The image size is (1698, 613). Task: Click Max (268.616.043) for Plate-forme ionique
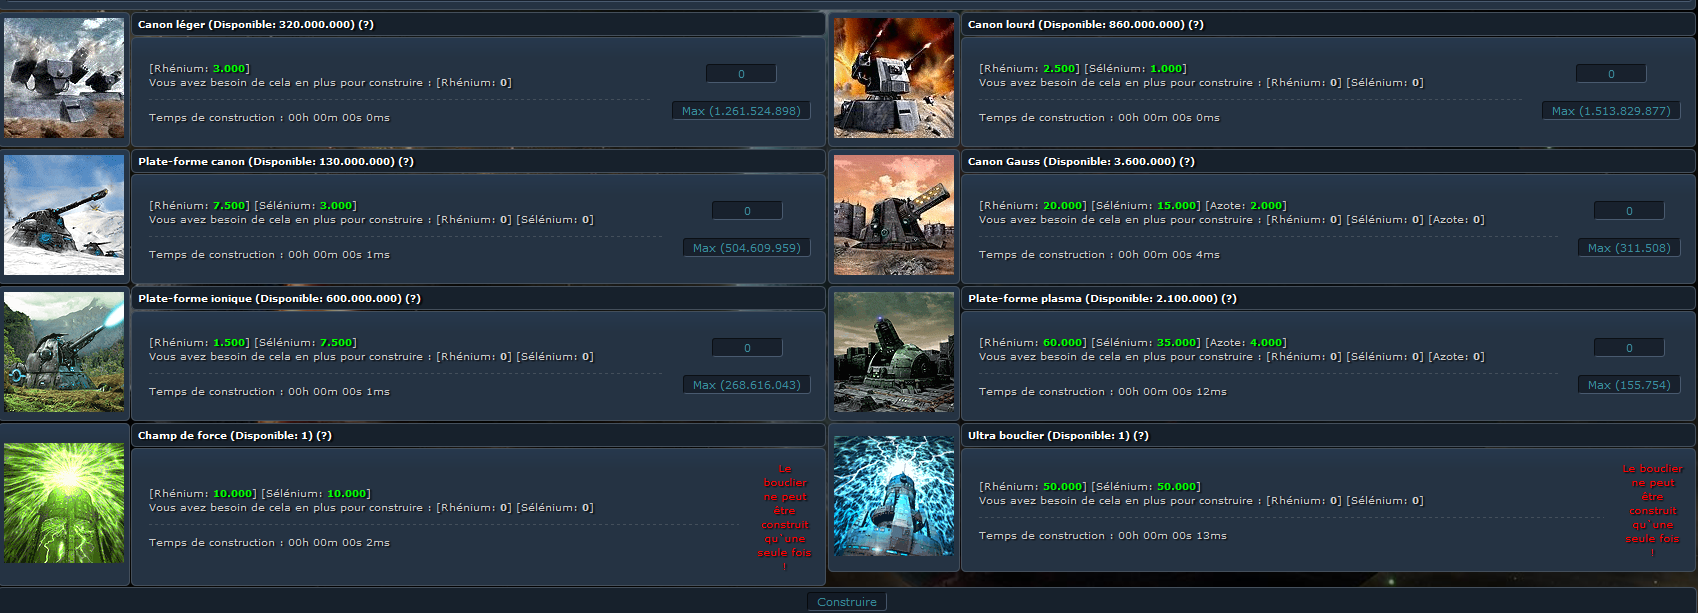pyautogui.click(x=746, y=385)
